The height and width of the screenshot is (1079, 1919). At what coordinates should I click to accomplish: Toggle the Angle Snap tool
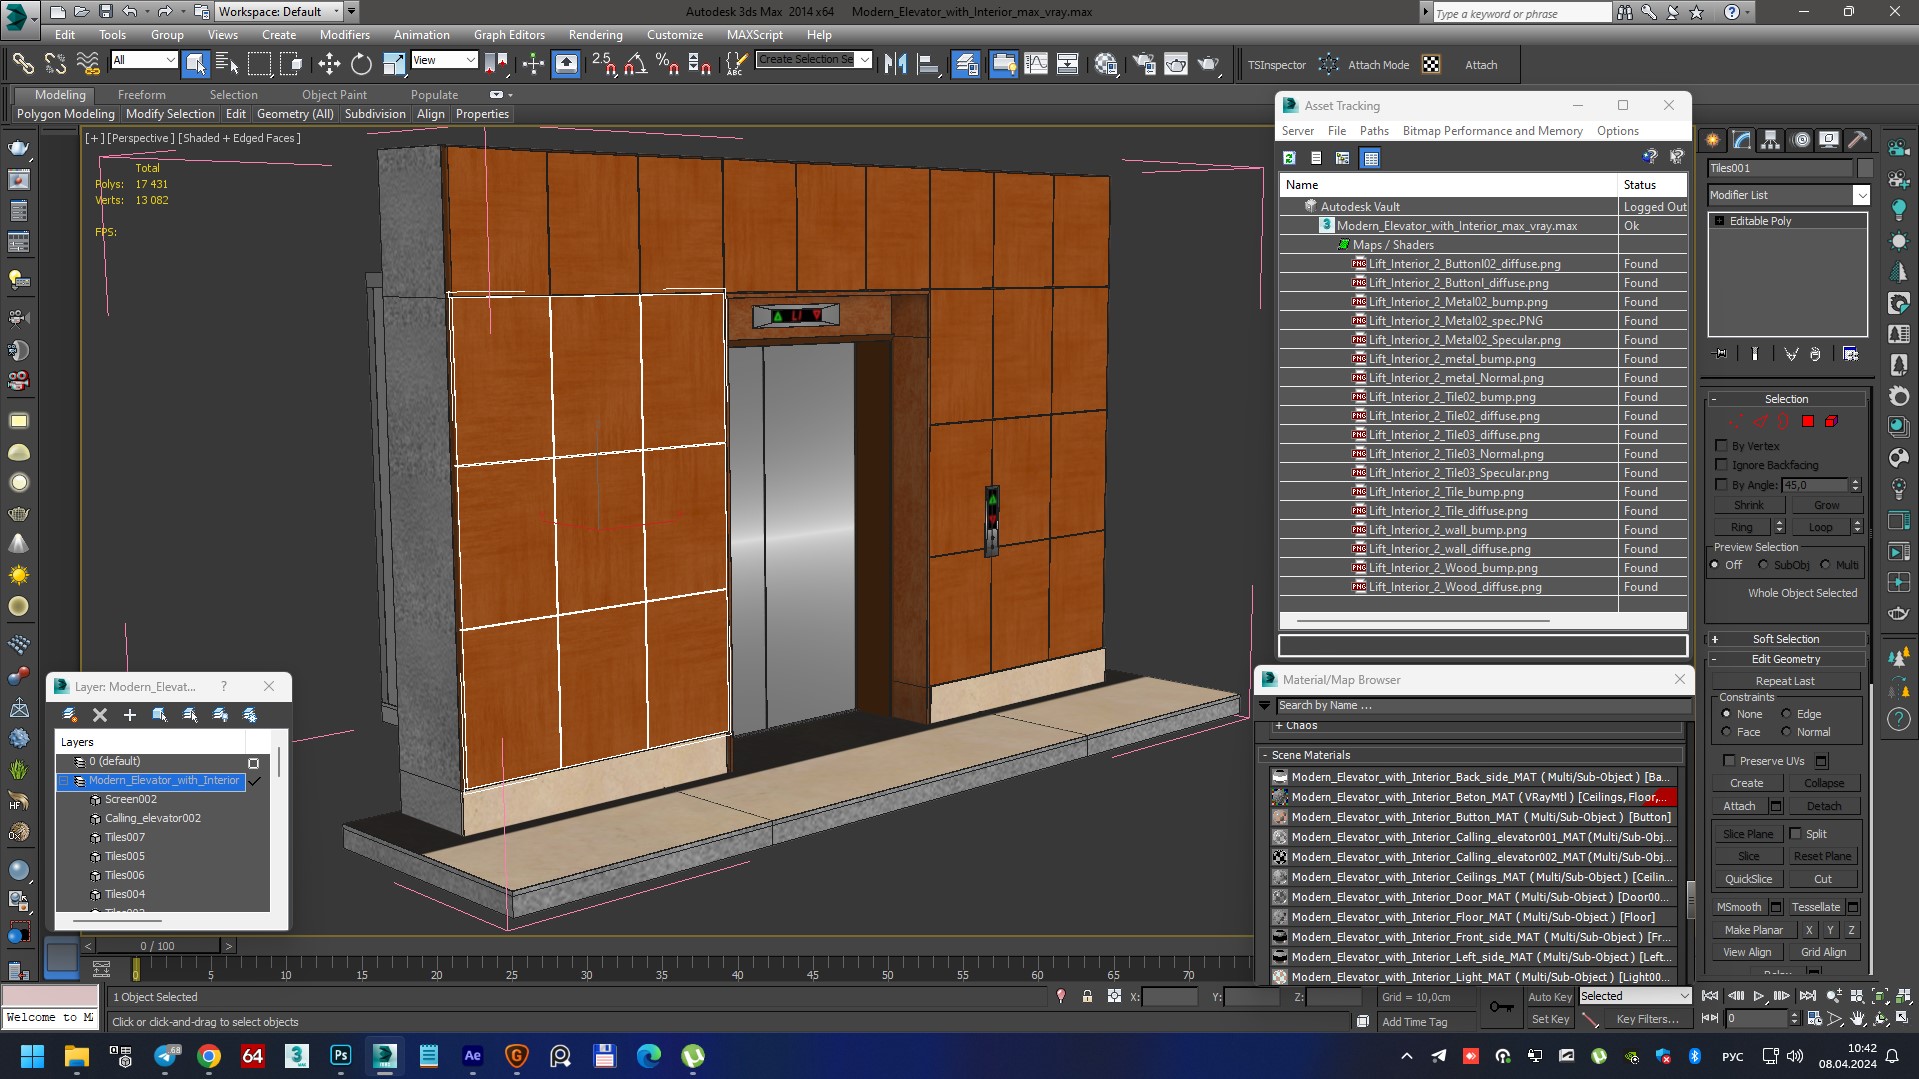coord(635,64)
